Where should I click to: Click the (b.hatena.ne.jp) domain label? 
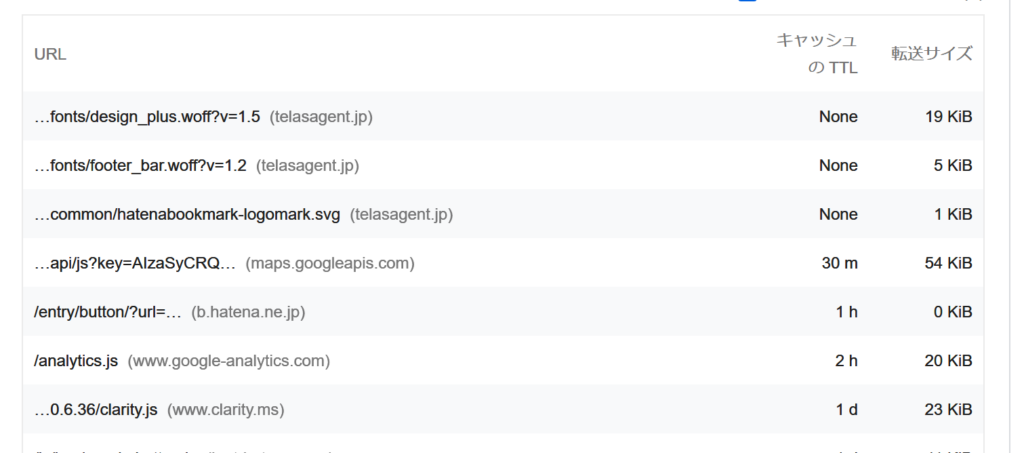[x=248, y=312]
